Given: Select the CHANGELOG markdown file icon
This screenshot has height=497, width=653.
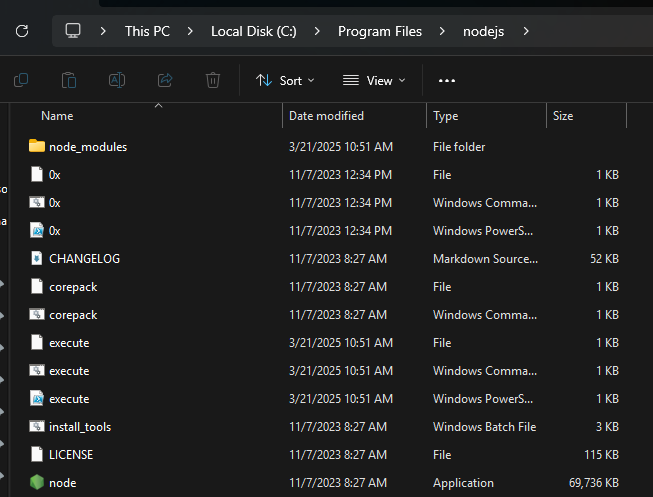Looking at the screenshot, I should point(37,258).
